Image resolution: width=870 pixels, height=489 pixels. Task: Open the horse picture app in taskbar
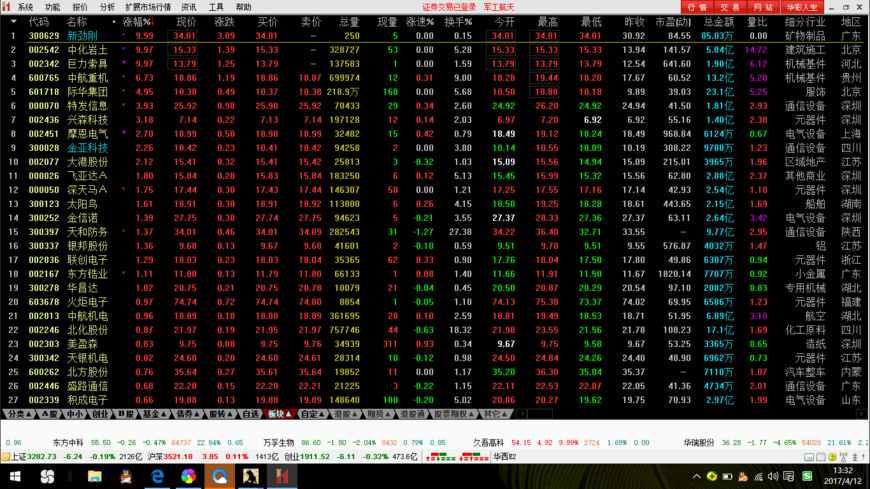click(251, 476)
